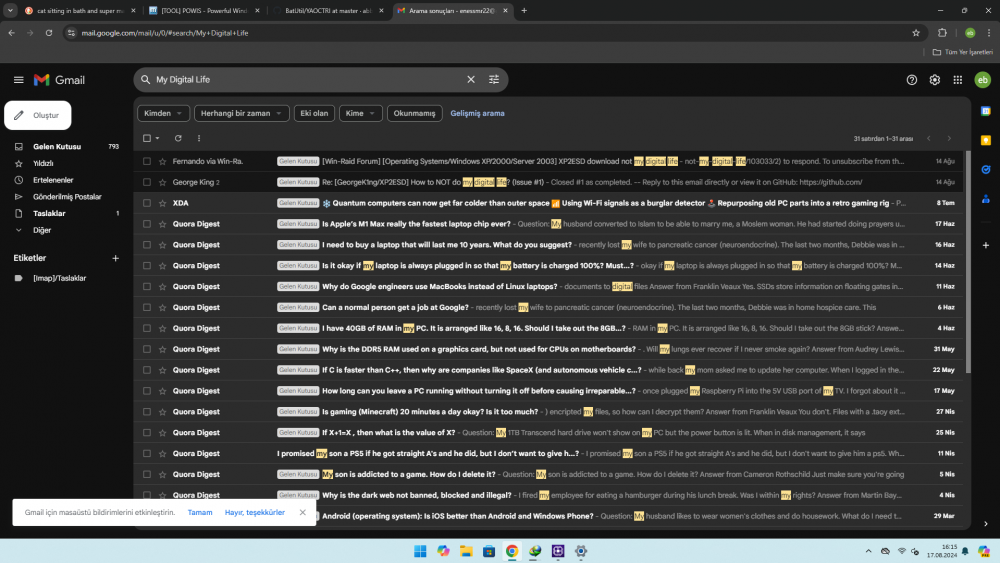Switch to the [TOOL] POWIS browser tab
1000x563 pixels.
pos(203,10)
